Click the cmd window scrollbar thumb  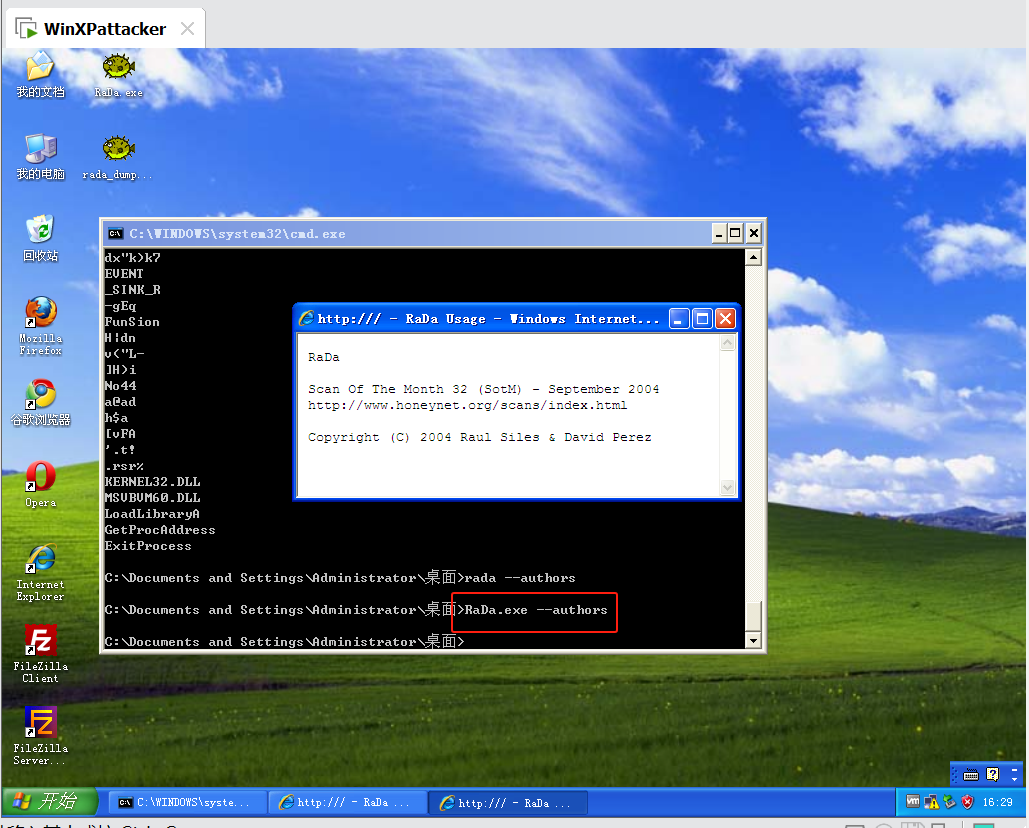[x=753, y=615]
